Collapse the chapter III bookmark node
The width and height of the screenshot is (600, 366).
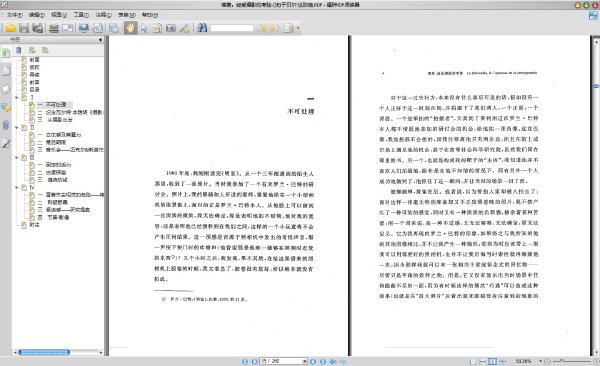click(x=16, y=157)
